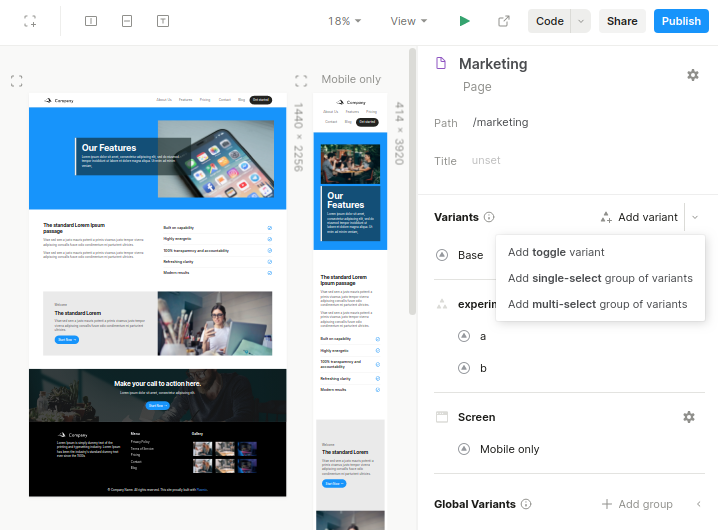Viewport: 718px width, 530px height.
Task: Click the insert/focus icon at top left
Action: click(30, 21)
